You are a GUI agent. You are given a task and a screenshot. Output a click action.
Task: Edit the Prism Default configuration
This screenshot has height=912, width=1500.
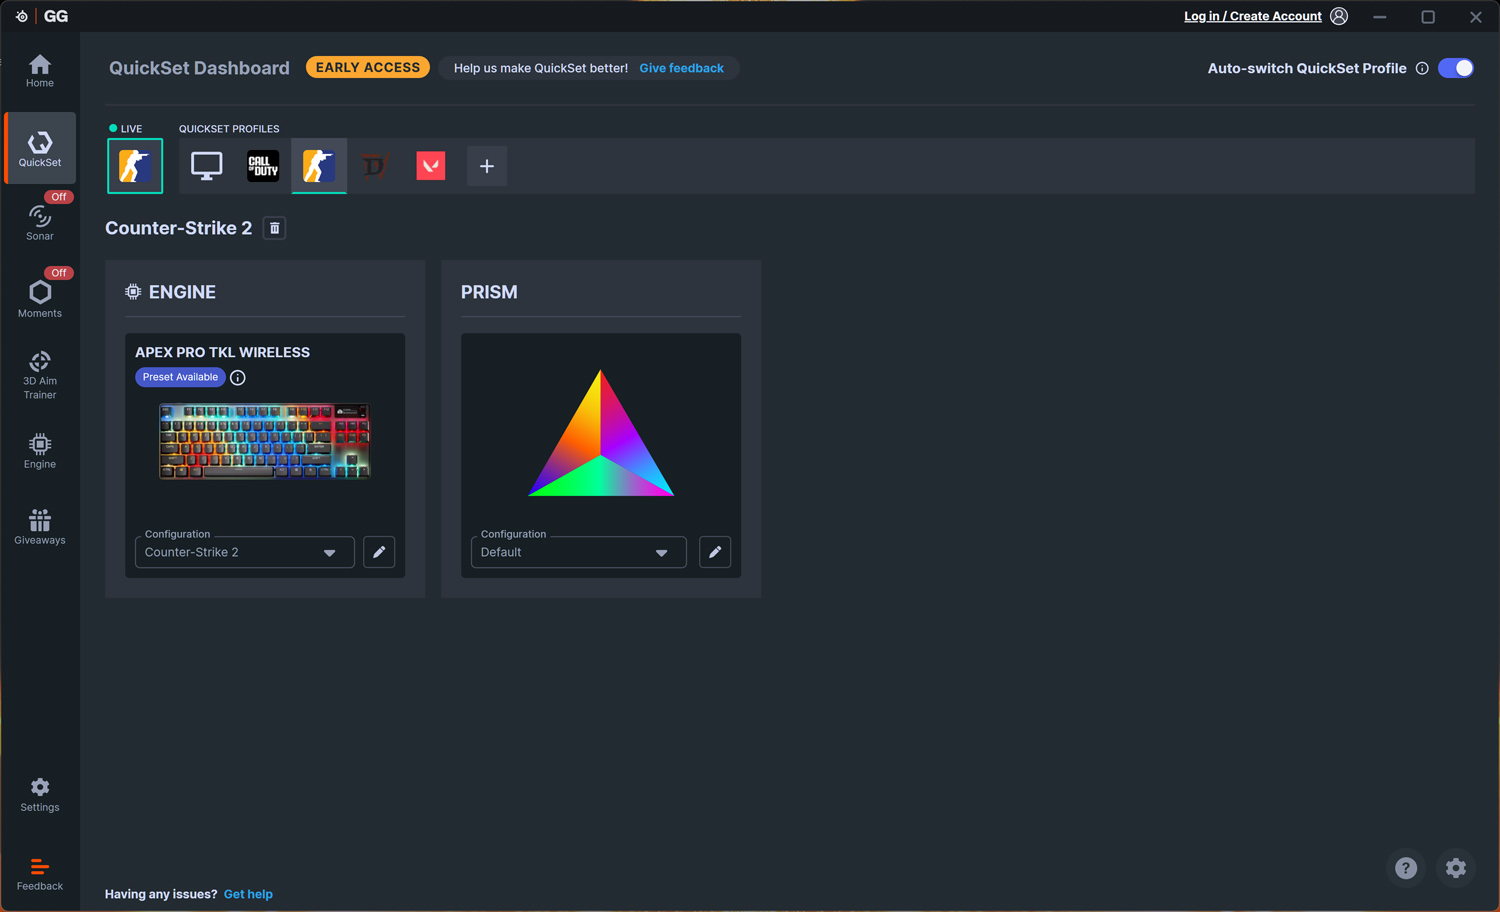pos(715,552)
